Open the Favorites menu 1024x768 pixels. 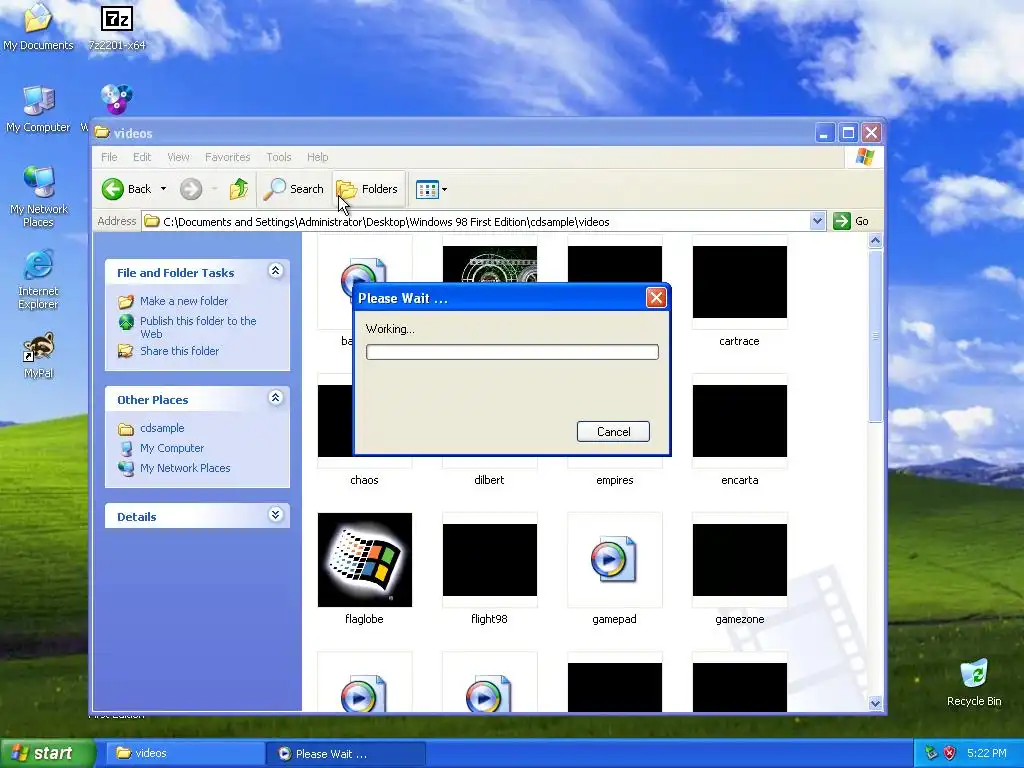click(227, 157)
